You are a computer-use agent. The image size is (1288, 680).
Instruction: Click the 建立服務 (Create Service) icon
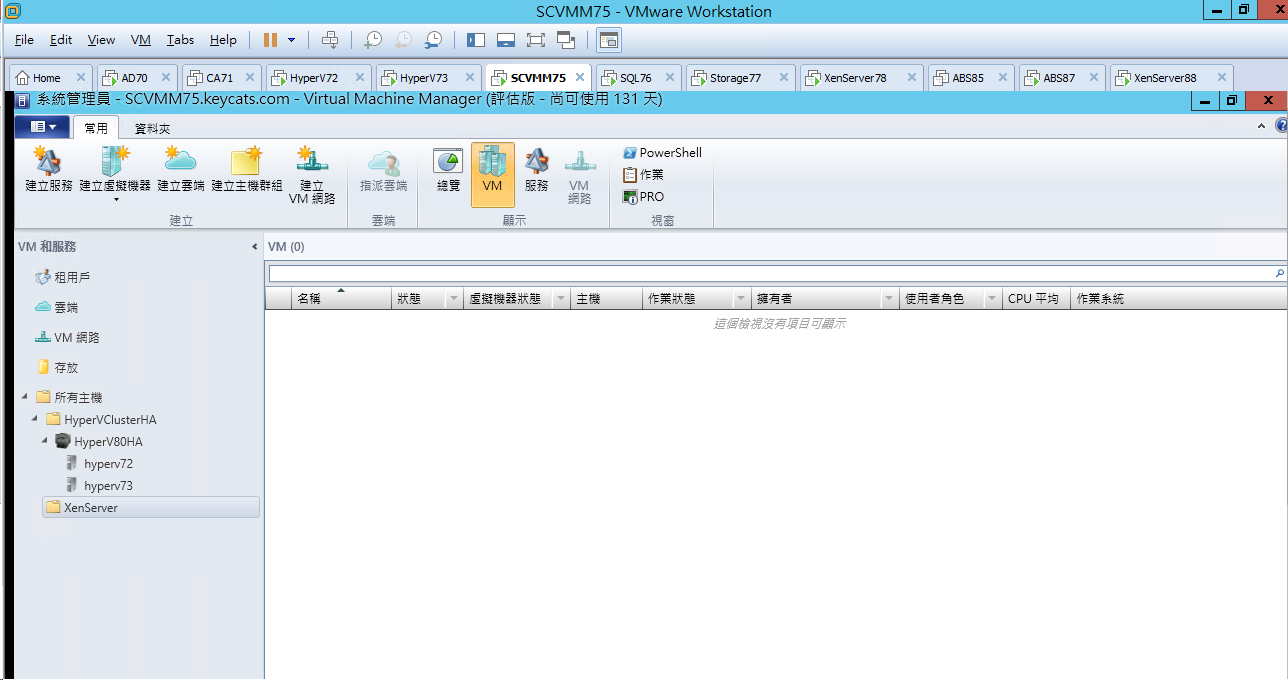coord(48,170)
